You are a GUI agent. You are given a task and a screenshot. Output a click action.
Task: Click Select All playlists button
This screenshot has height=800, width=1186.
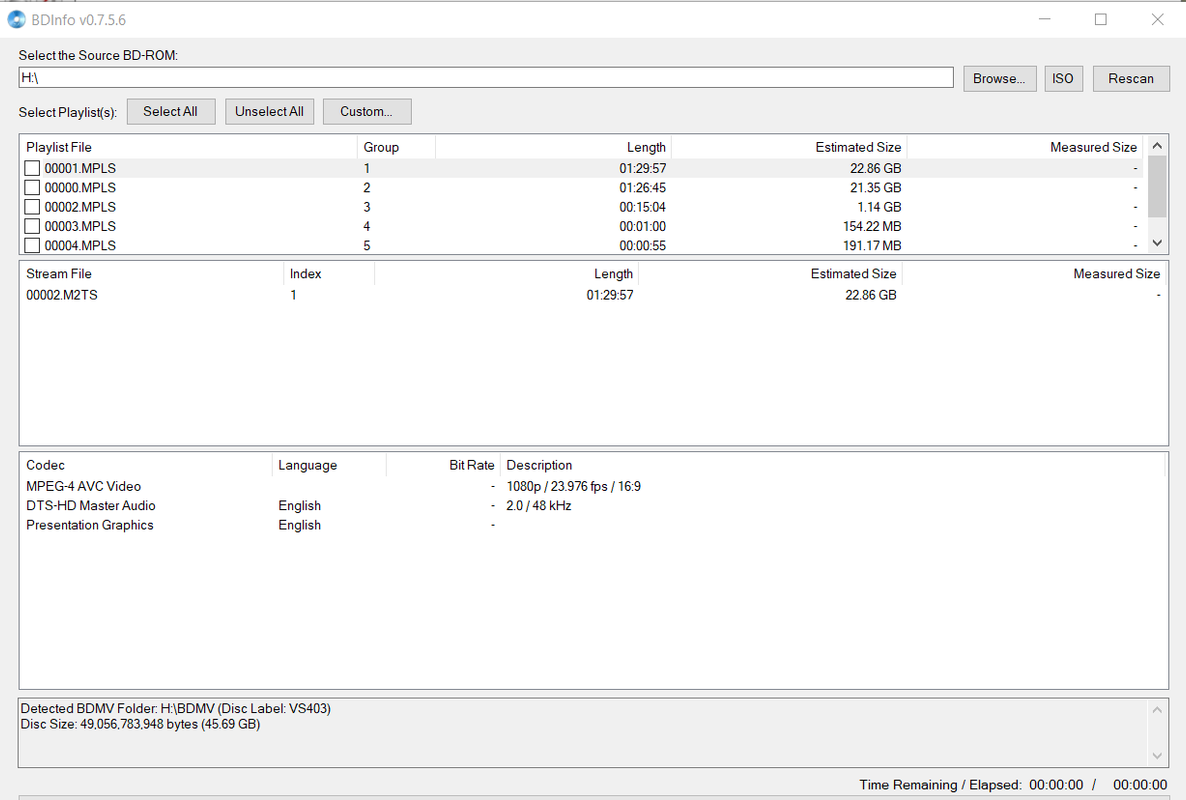tap(171, 111)
